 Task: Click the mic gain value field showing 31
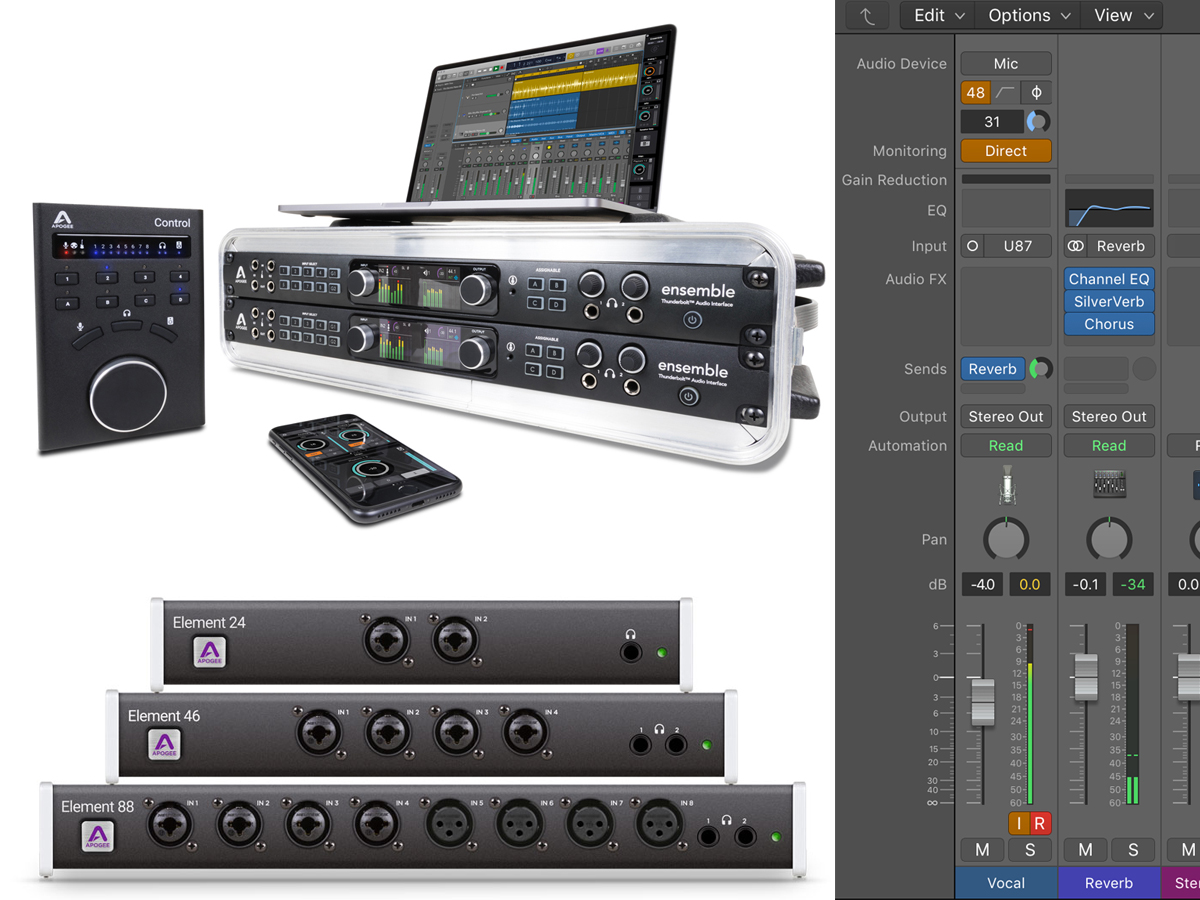pos(992,122)
